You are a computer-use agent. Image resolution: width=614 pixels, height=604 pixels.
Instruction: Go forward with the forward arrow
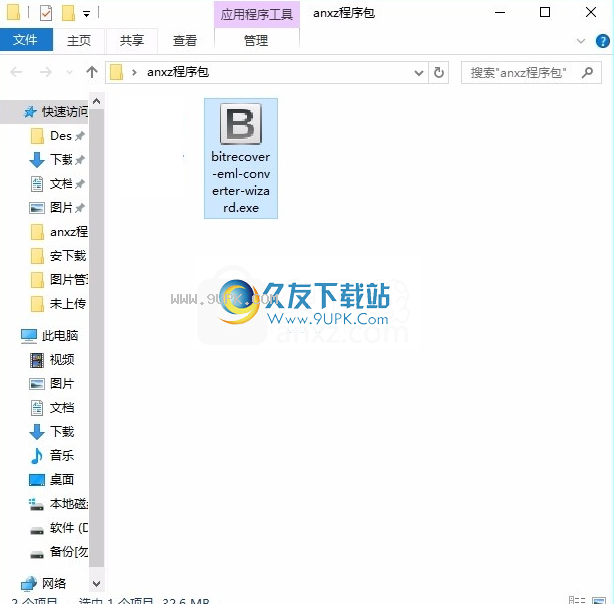(x=46, y=72)
